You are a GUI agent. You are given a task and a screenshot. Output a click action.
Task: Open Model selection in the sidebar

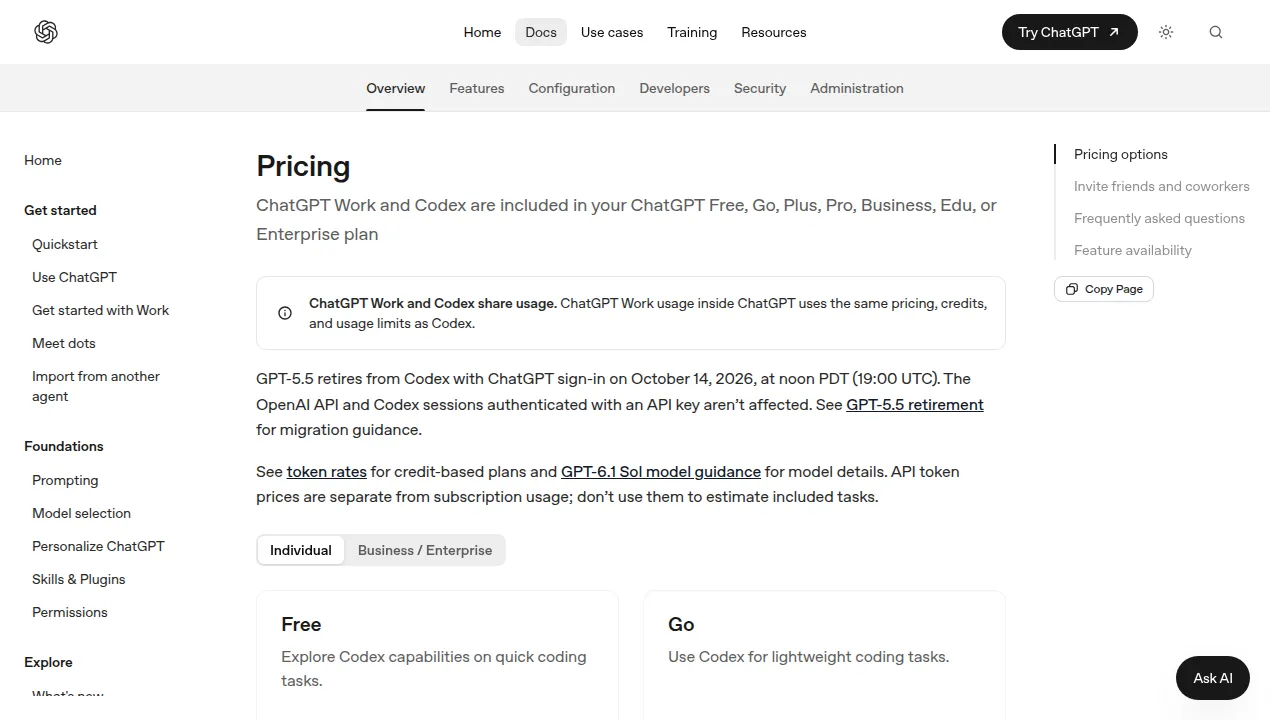[81, 513]
